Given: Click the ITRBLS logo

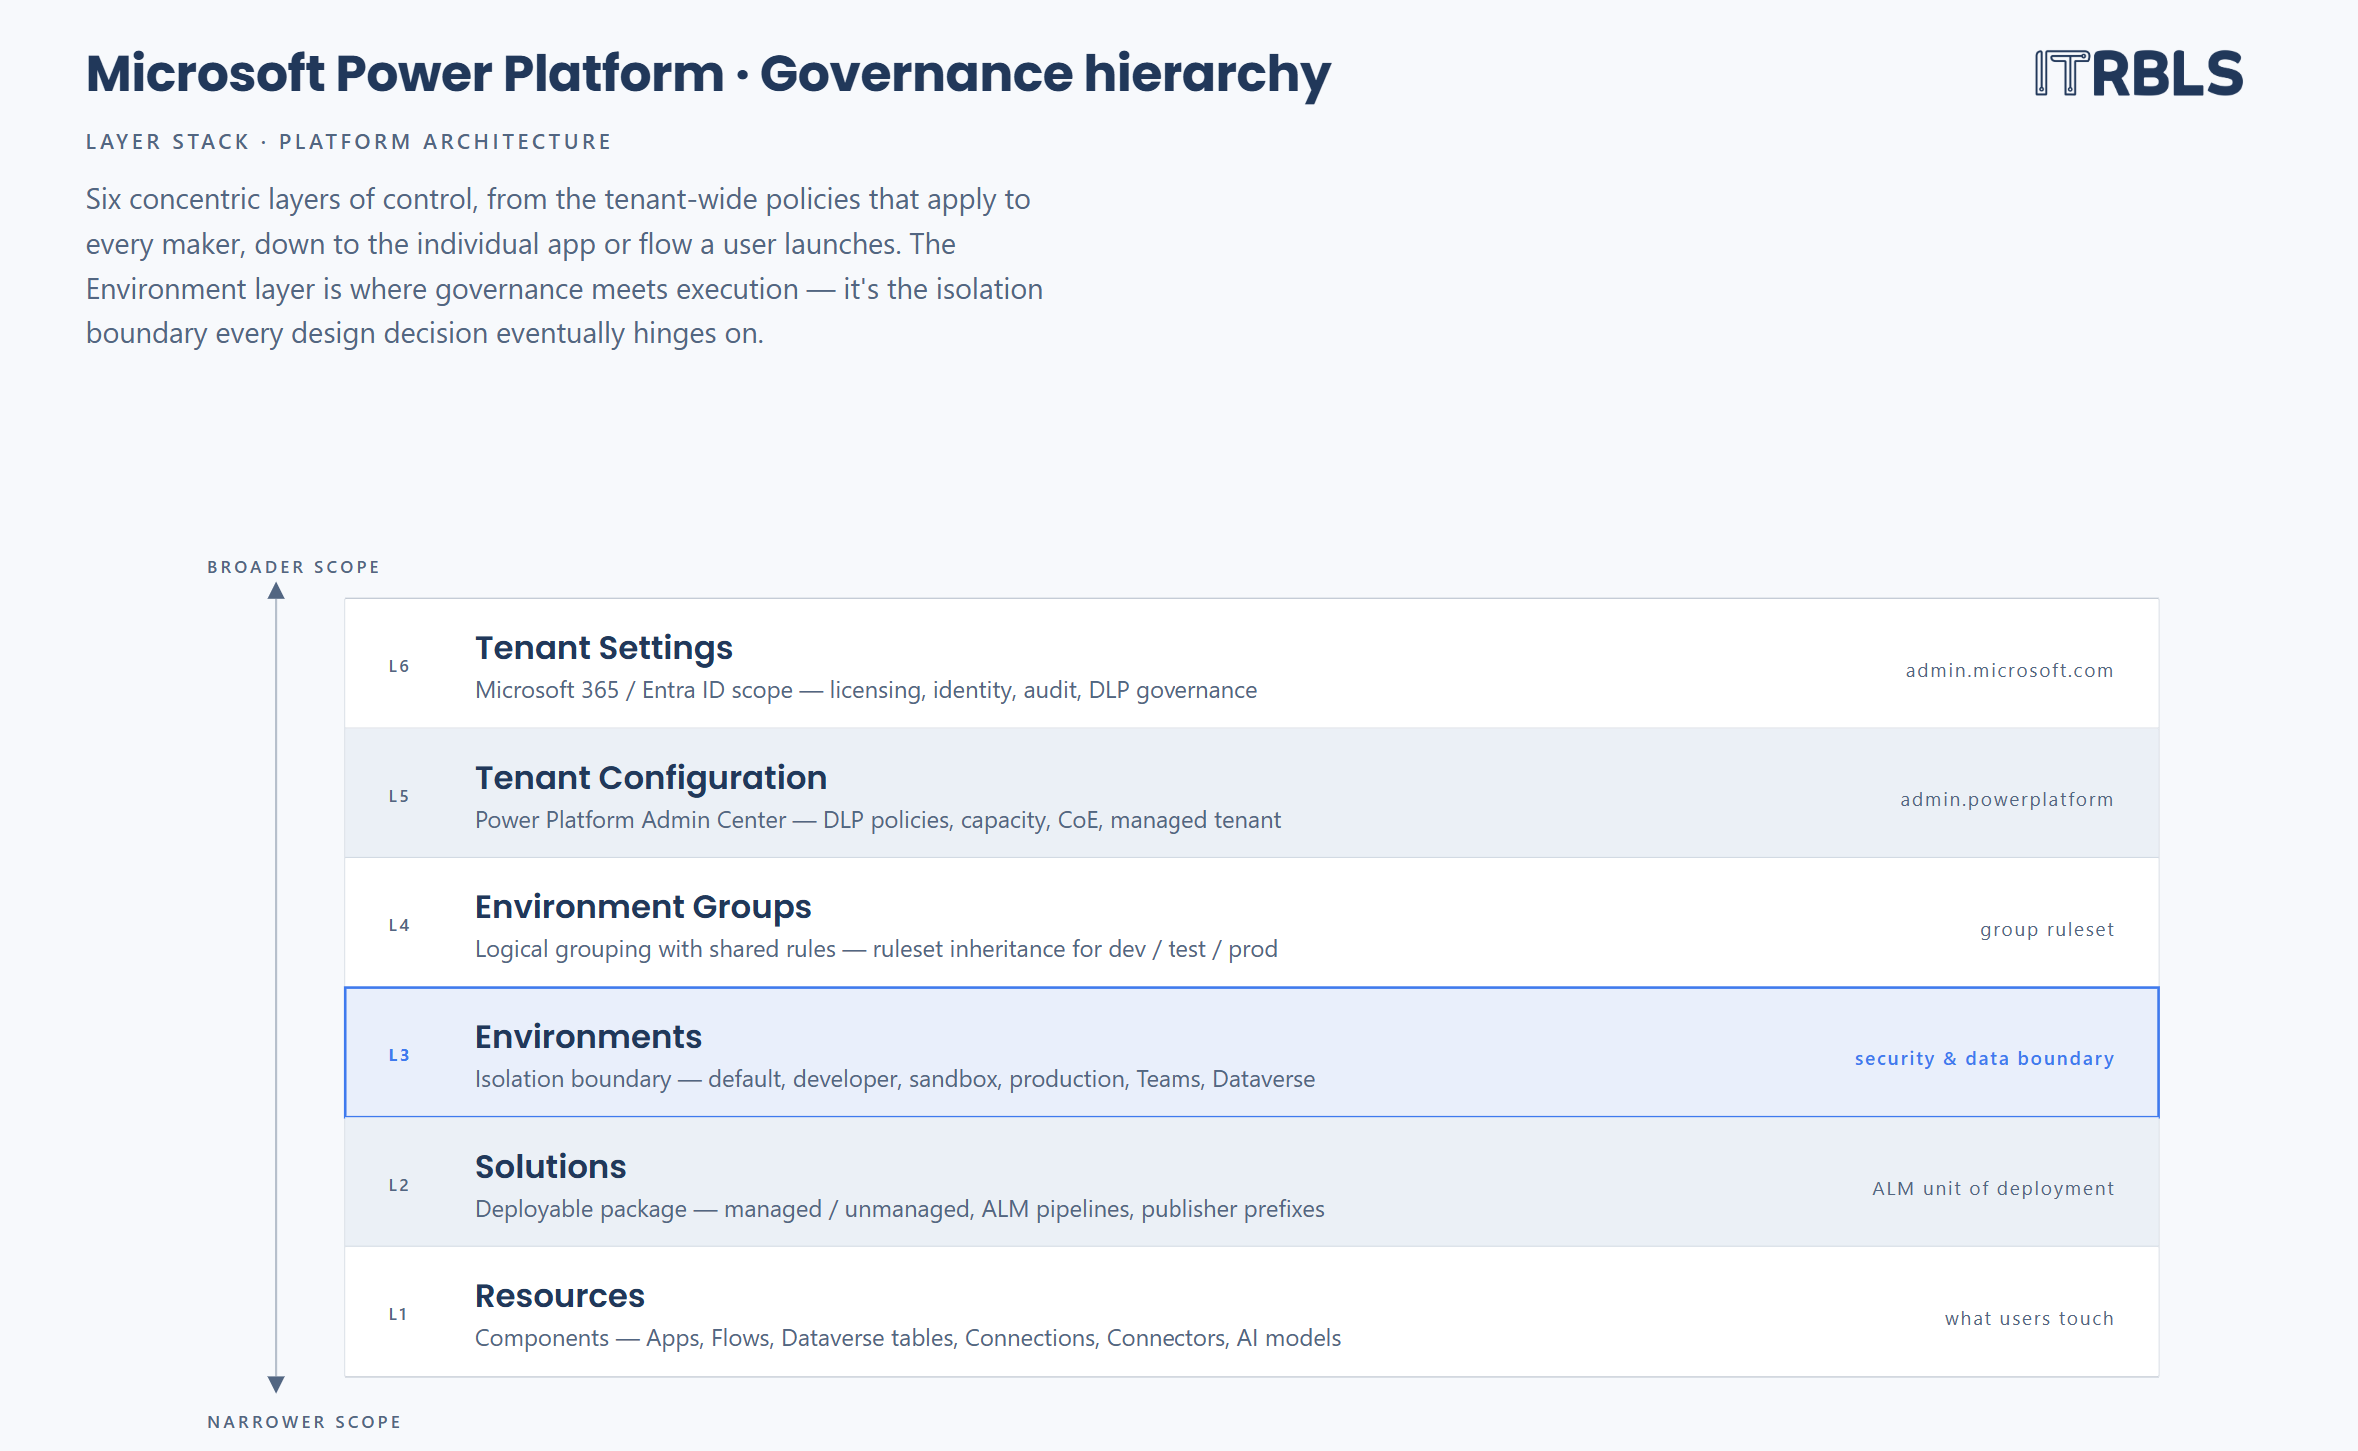Looking at the screenshot, I should [2139, 74].
